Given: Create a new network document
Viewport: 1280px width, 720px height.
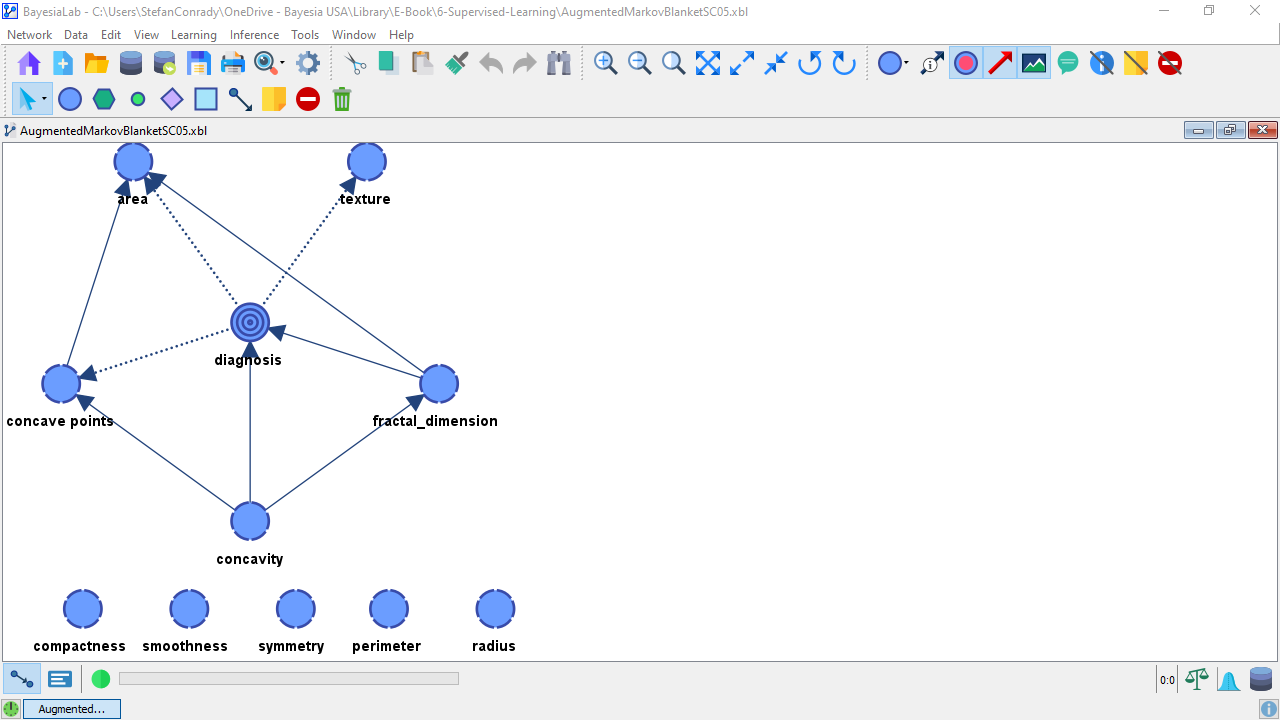Looking at the screenshot, I should (63, 64).
